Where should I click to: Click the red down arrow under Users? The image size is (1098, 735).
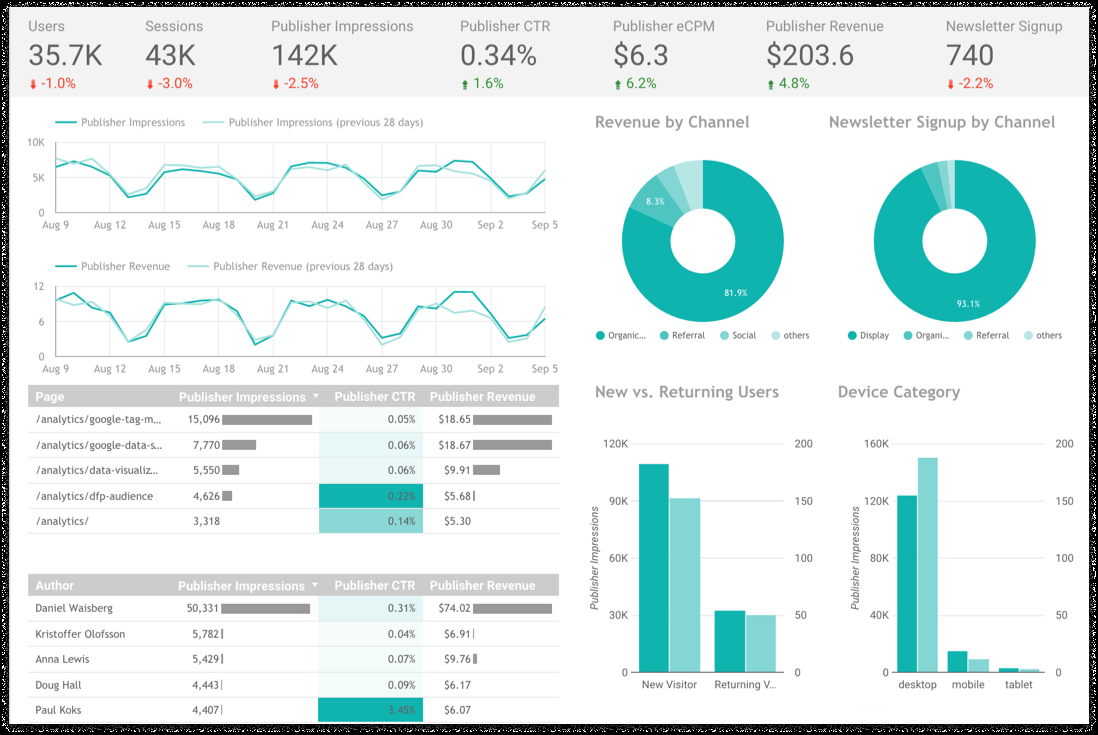[33, 84]
